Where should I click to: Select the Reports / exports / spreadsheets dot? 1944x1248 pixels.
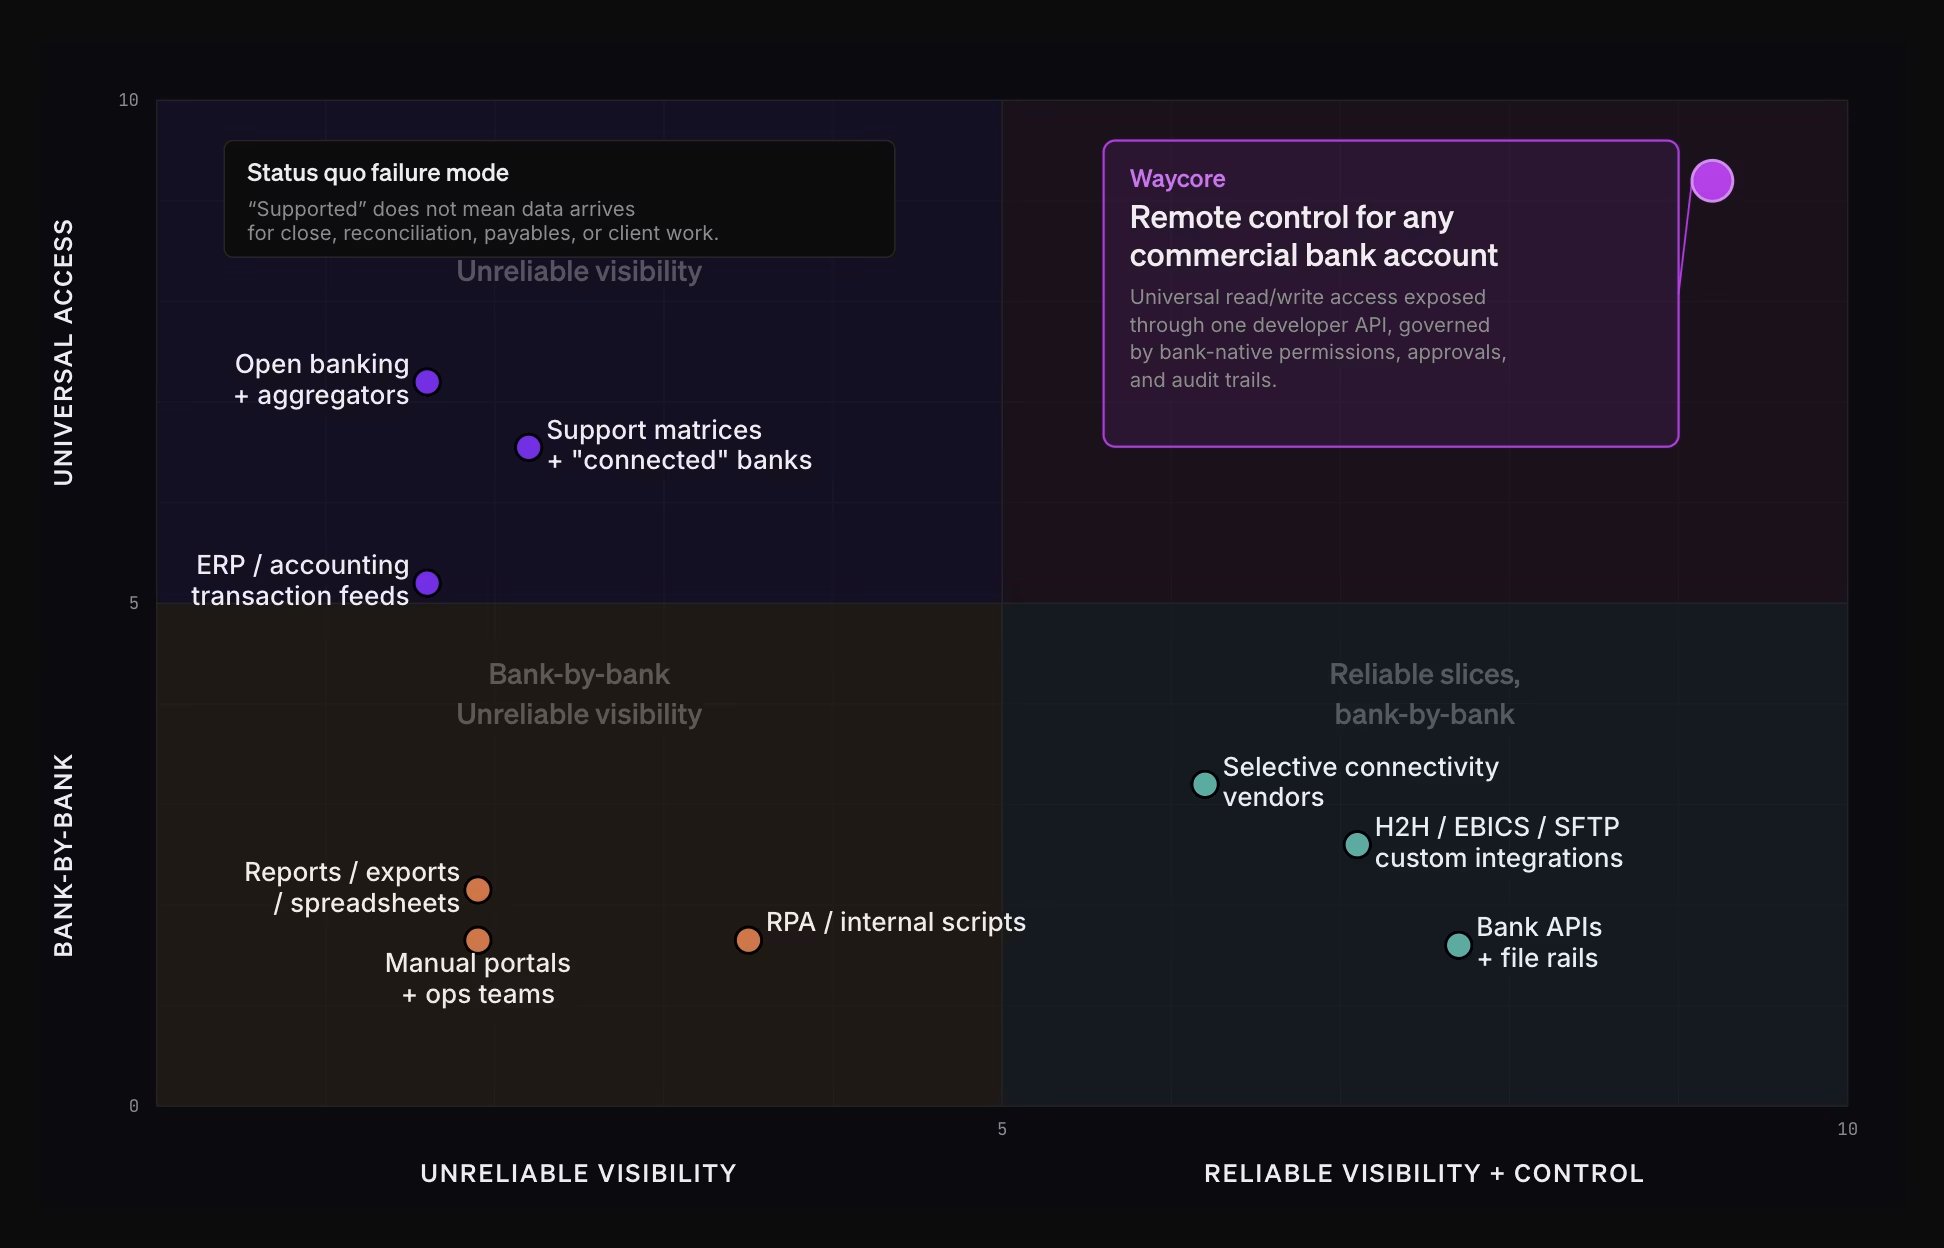[478, 889]
